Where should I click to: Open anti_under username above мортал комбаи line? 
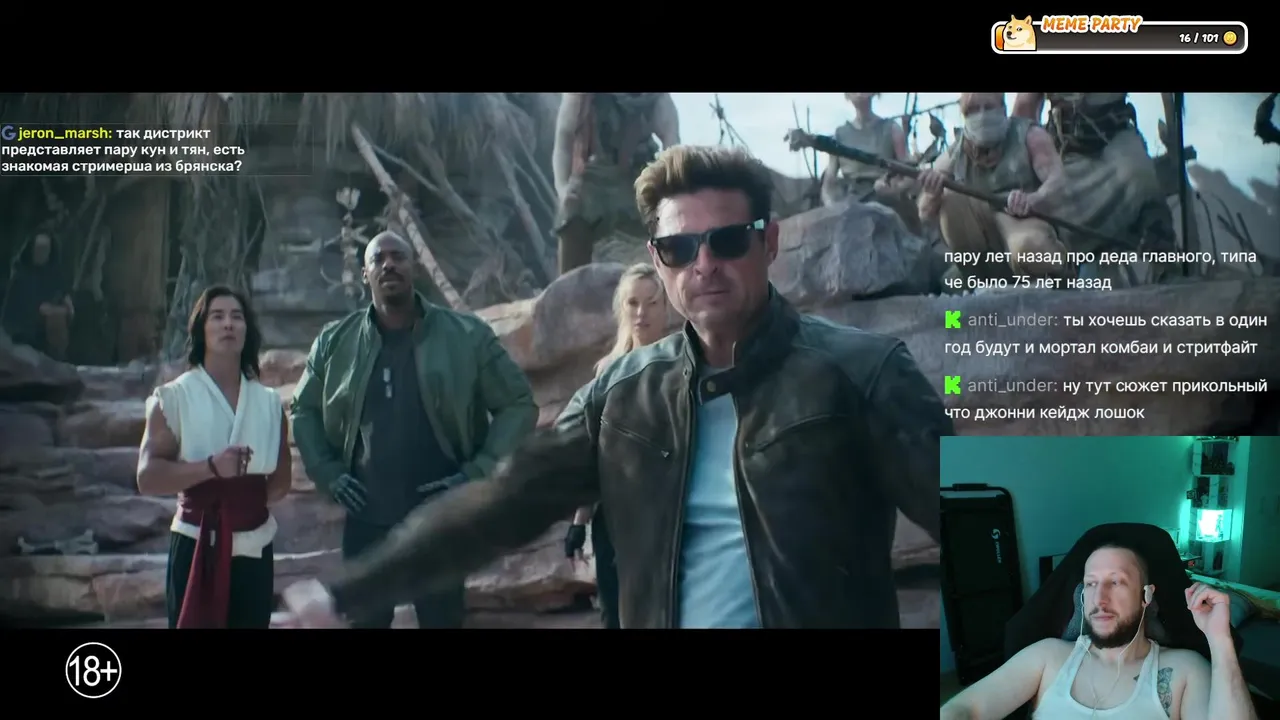[x=1012, y=320]
